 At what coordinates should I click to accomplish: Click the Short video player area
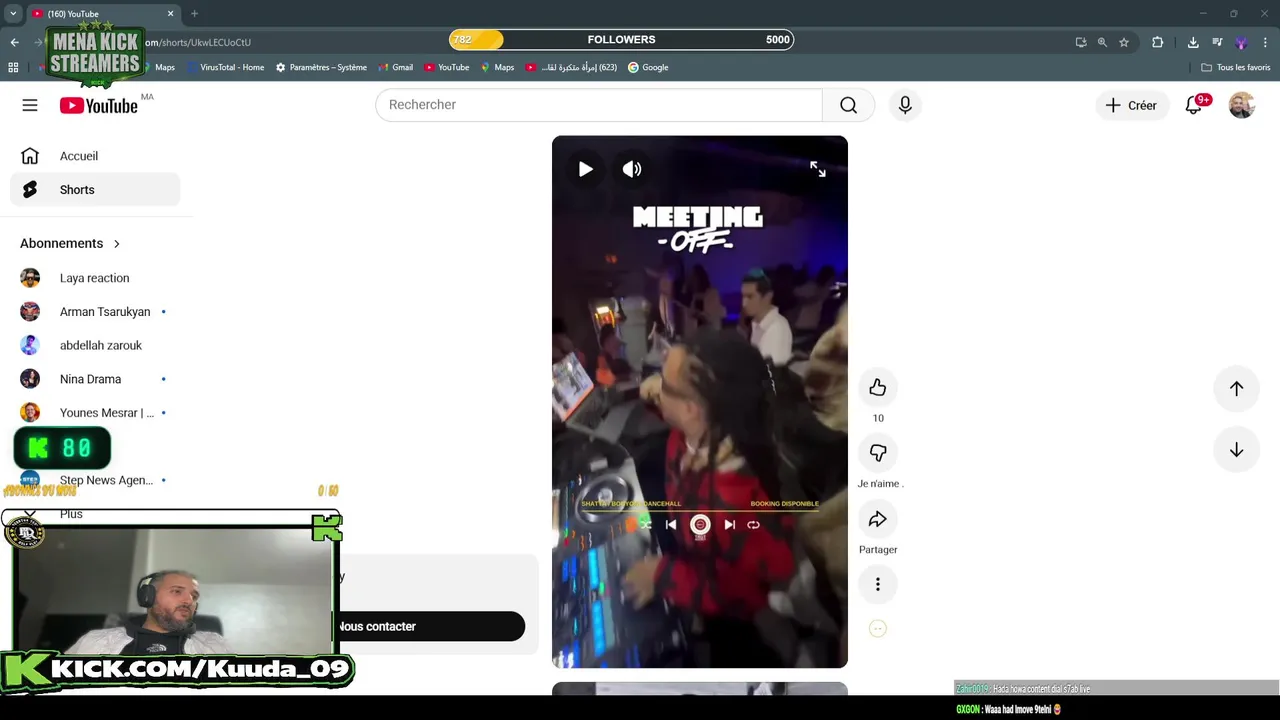(x=700, y=402)
